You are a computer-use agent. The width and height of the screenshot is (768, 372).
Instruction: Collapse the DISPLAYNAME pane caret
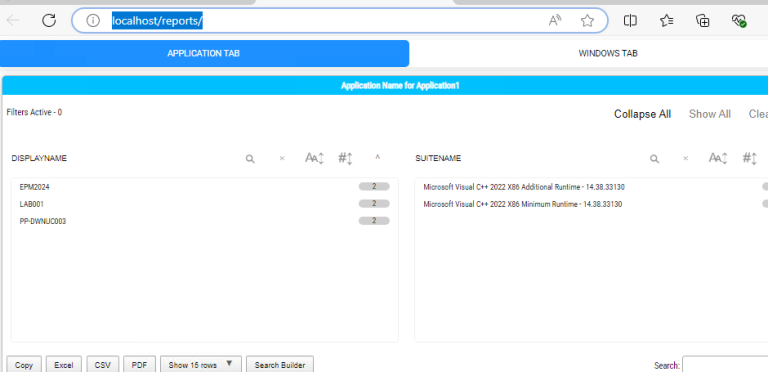[x=378, y=158]
